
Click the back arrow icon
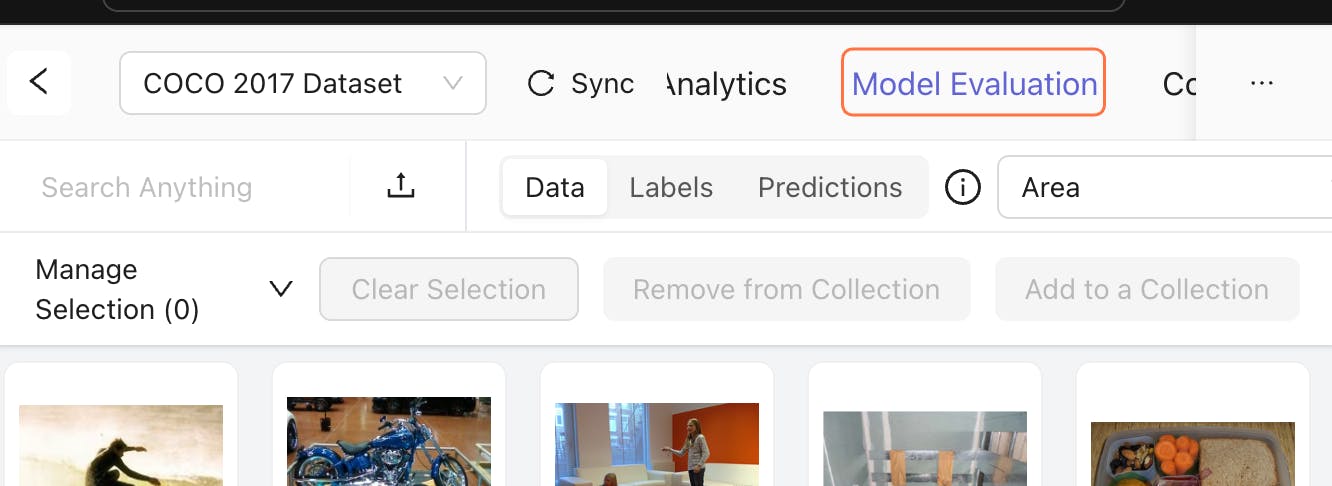39,83
